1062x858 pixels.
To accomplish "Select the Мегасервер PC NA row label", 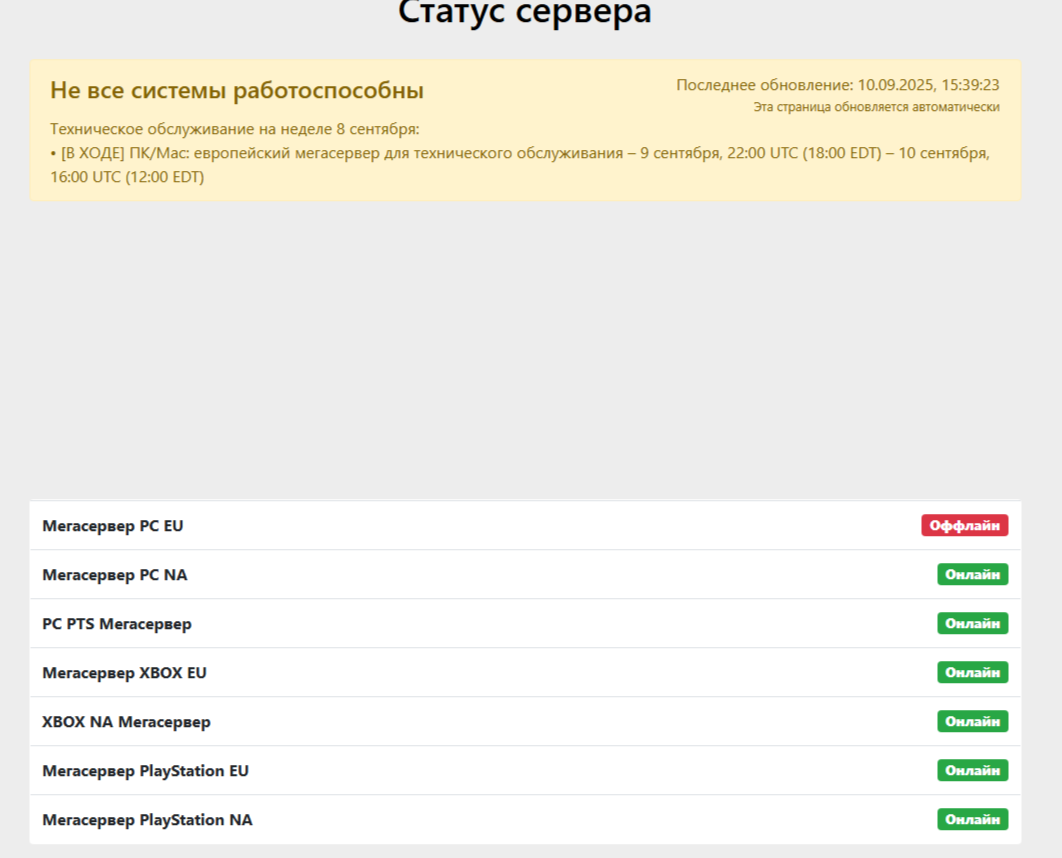I will [115, 575].
